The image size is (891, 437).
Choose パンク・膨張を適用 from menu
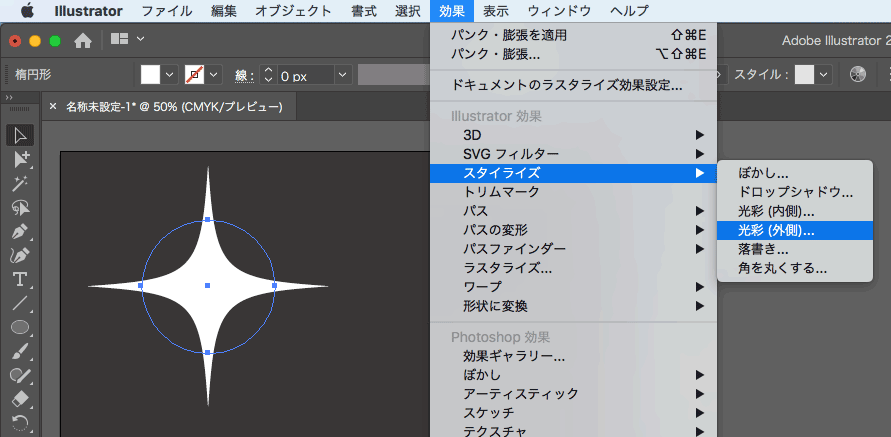click(x=573, y=35)
